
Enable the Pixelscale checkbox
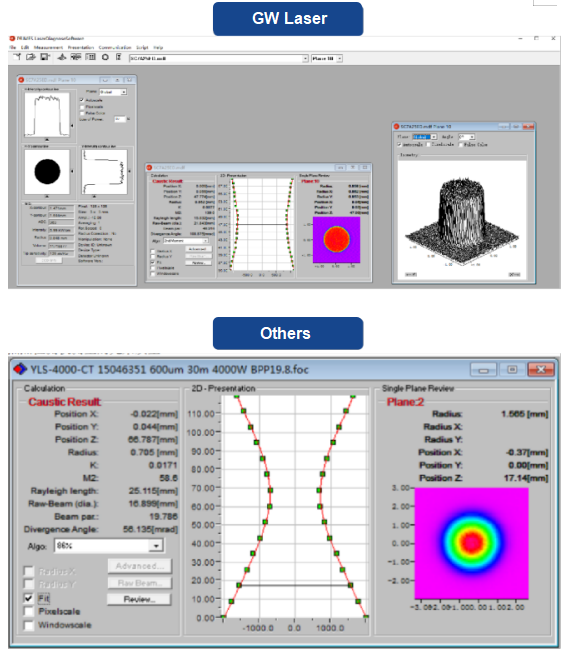pyautogui.click(x=29, y=611)
